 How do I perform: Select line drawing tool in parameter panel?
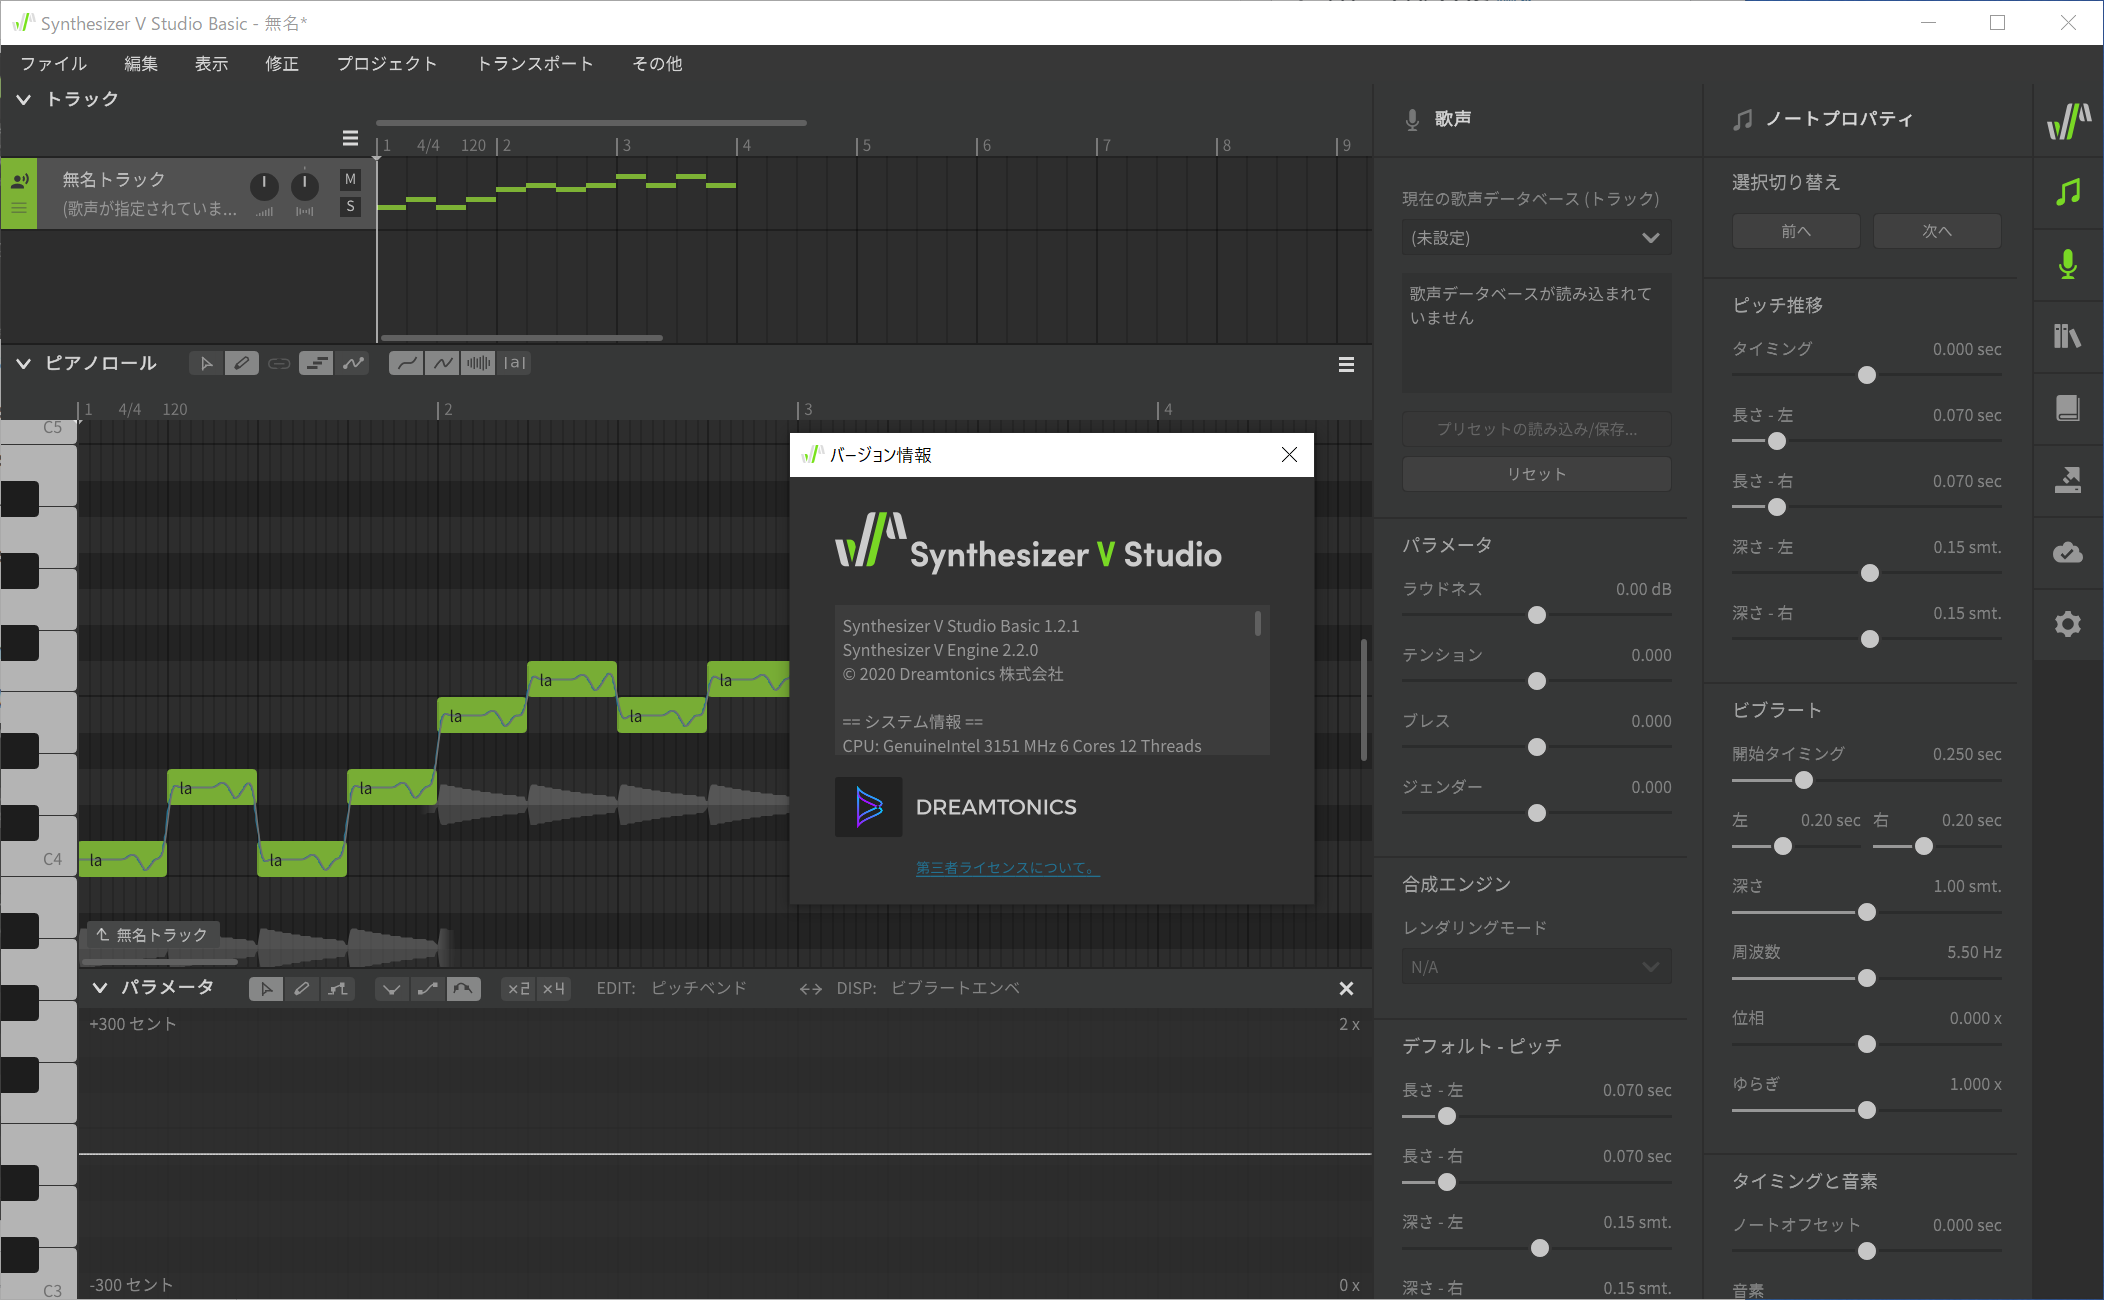338,989
